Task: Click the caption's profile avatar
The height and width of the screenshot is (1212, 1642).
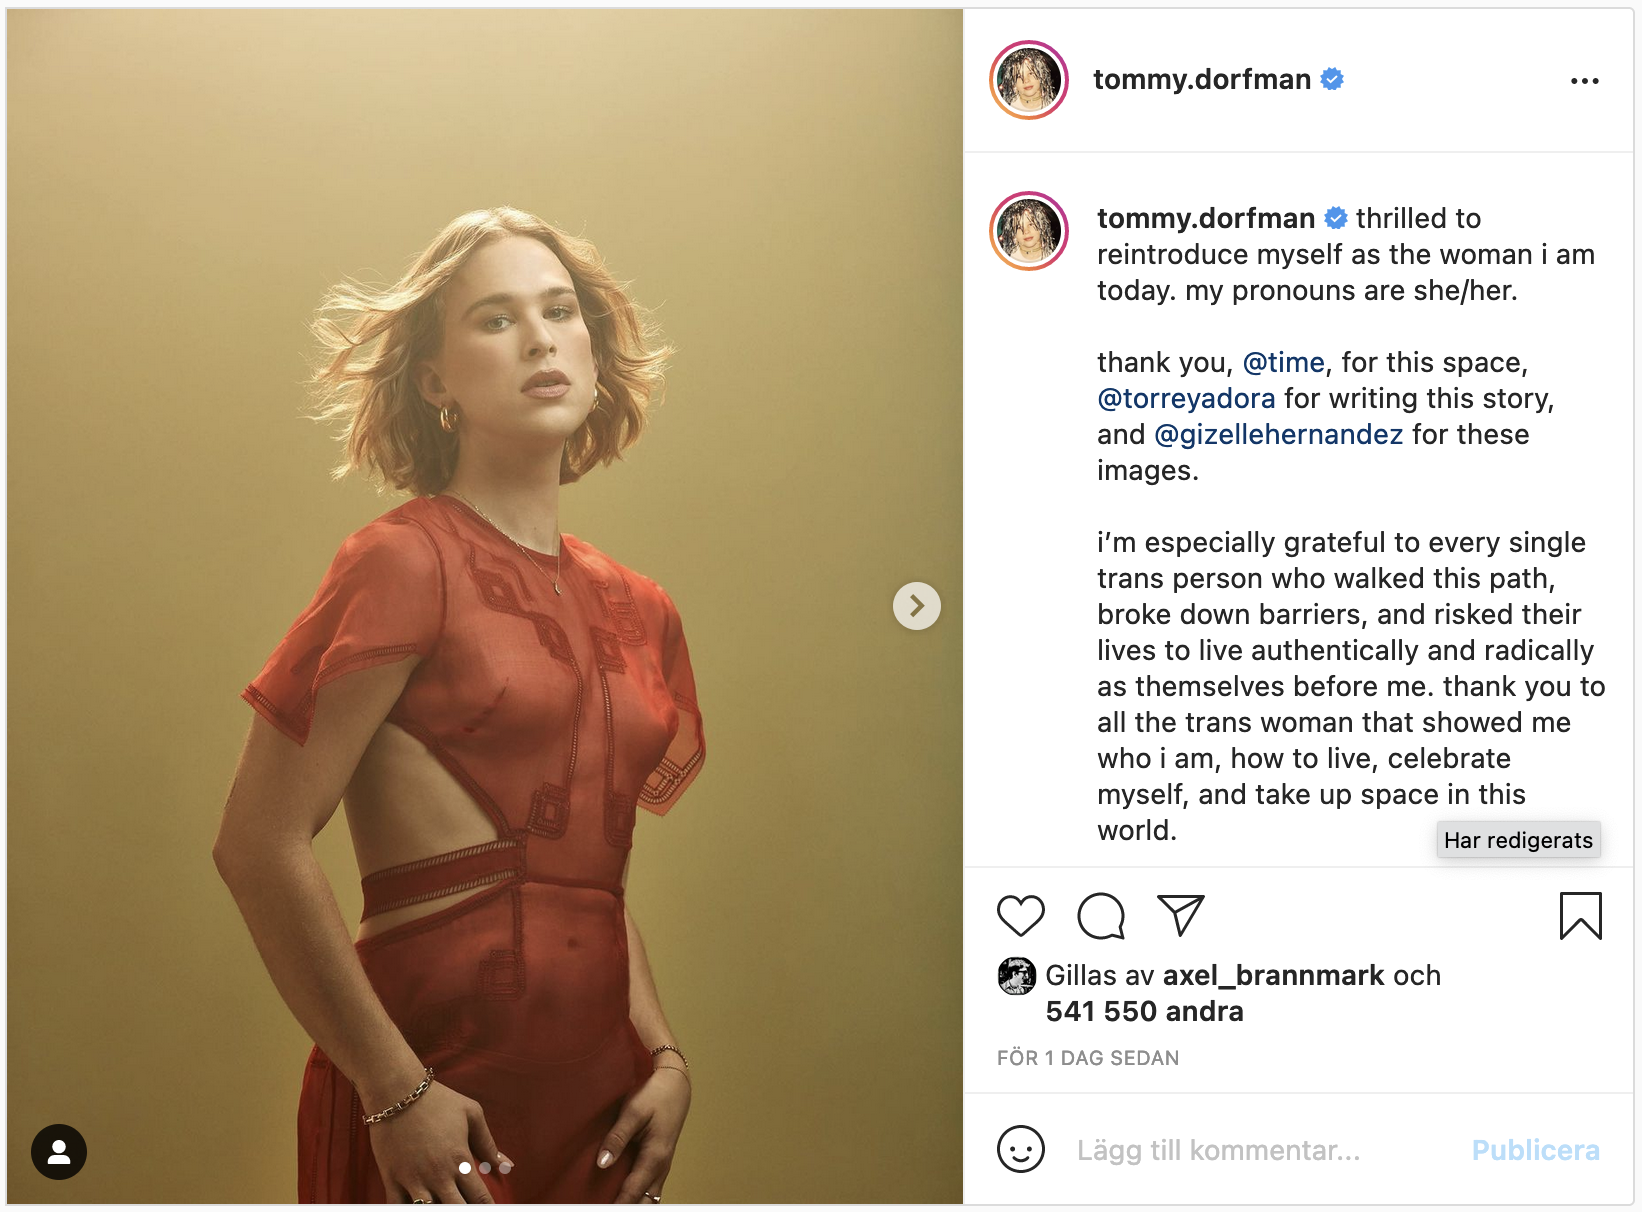Action: point(1028,231)
